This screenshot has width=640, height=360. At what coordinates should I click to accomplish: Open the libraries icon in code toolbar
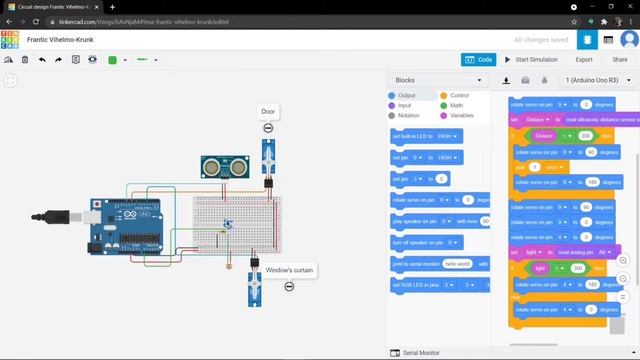pos(525,80)
